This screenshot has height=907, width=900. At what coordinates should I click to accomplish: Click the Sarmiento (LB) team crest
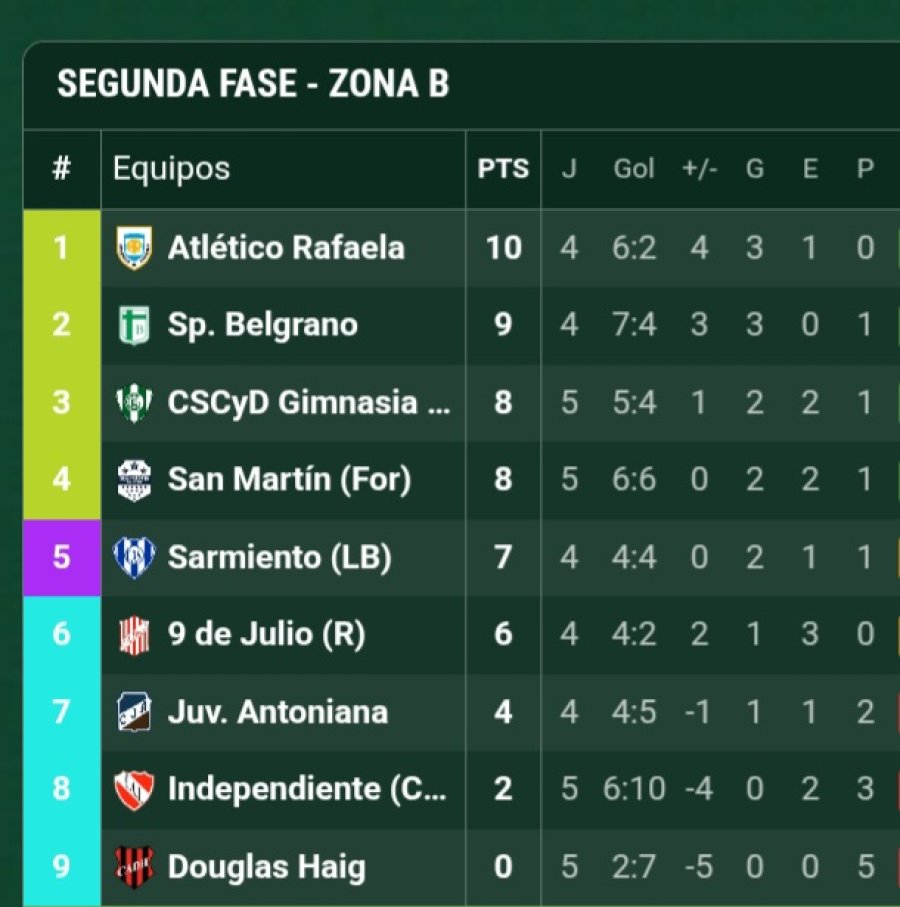[x=134, y=557]
